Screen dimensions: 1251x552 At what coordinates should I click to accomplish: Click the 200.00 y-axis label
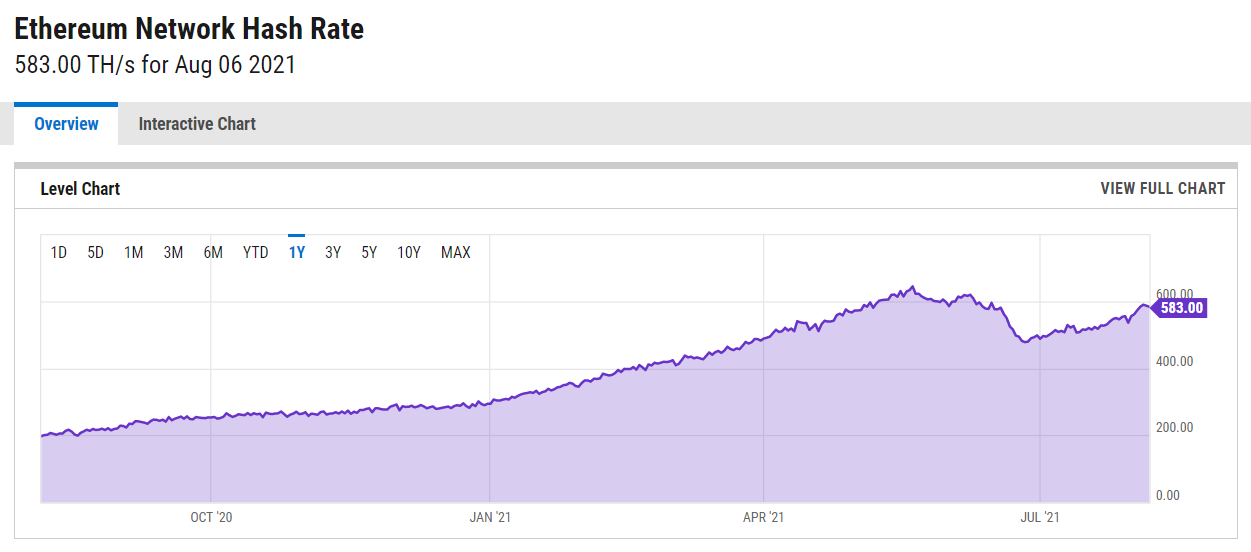(x=1174, y=428)
